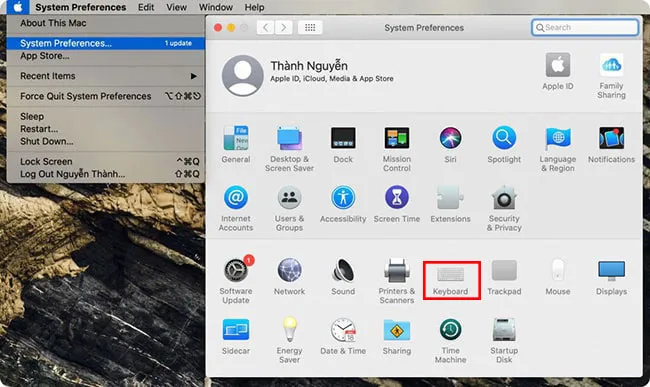Choose App Store... menu entry

pyautogui.click(x=106, y=56)
